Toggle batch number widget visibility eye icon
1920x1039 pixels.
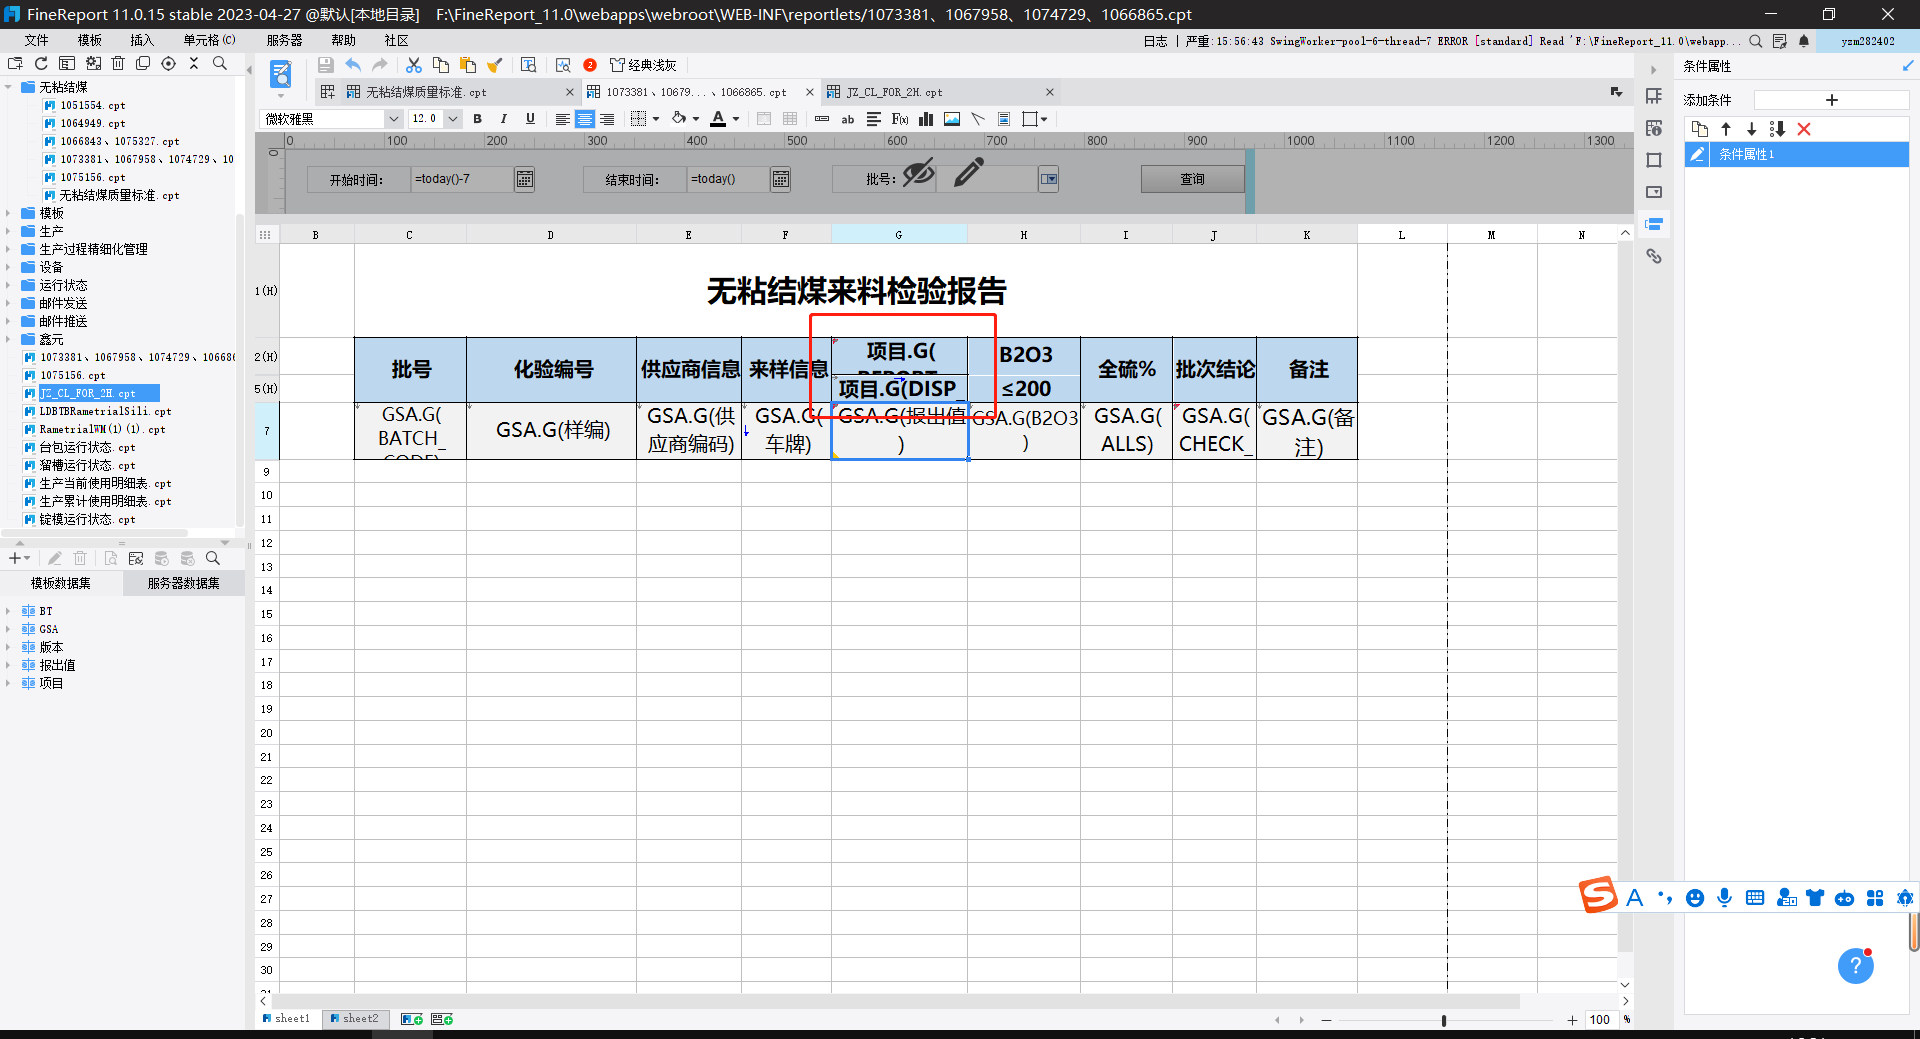(918, 173)
